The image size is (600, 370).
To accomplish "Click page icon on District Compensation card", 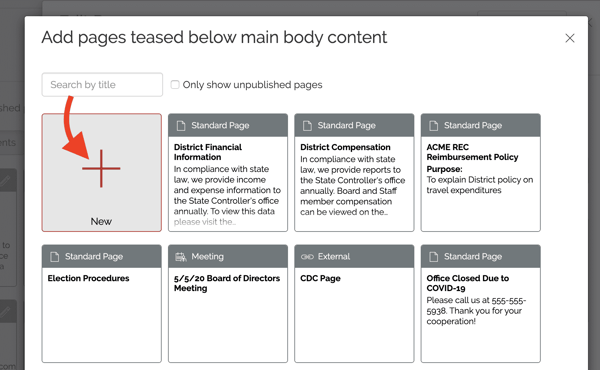I will point(307,126).
